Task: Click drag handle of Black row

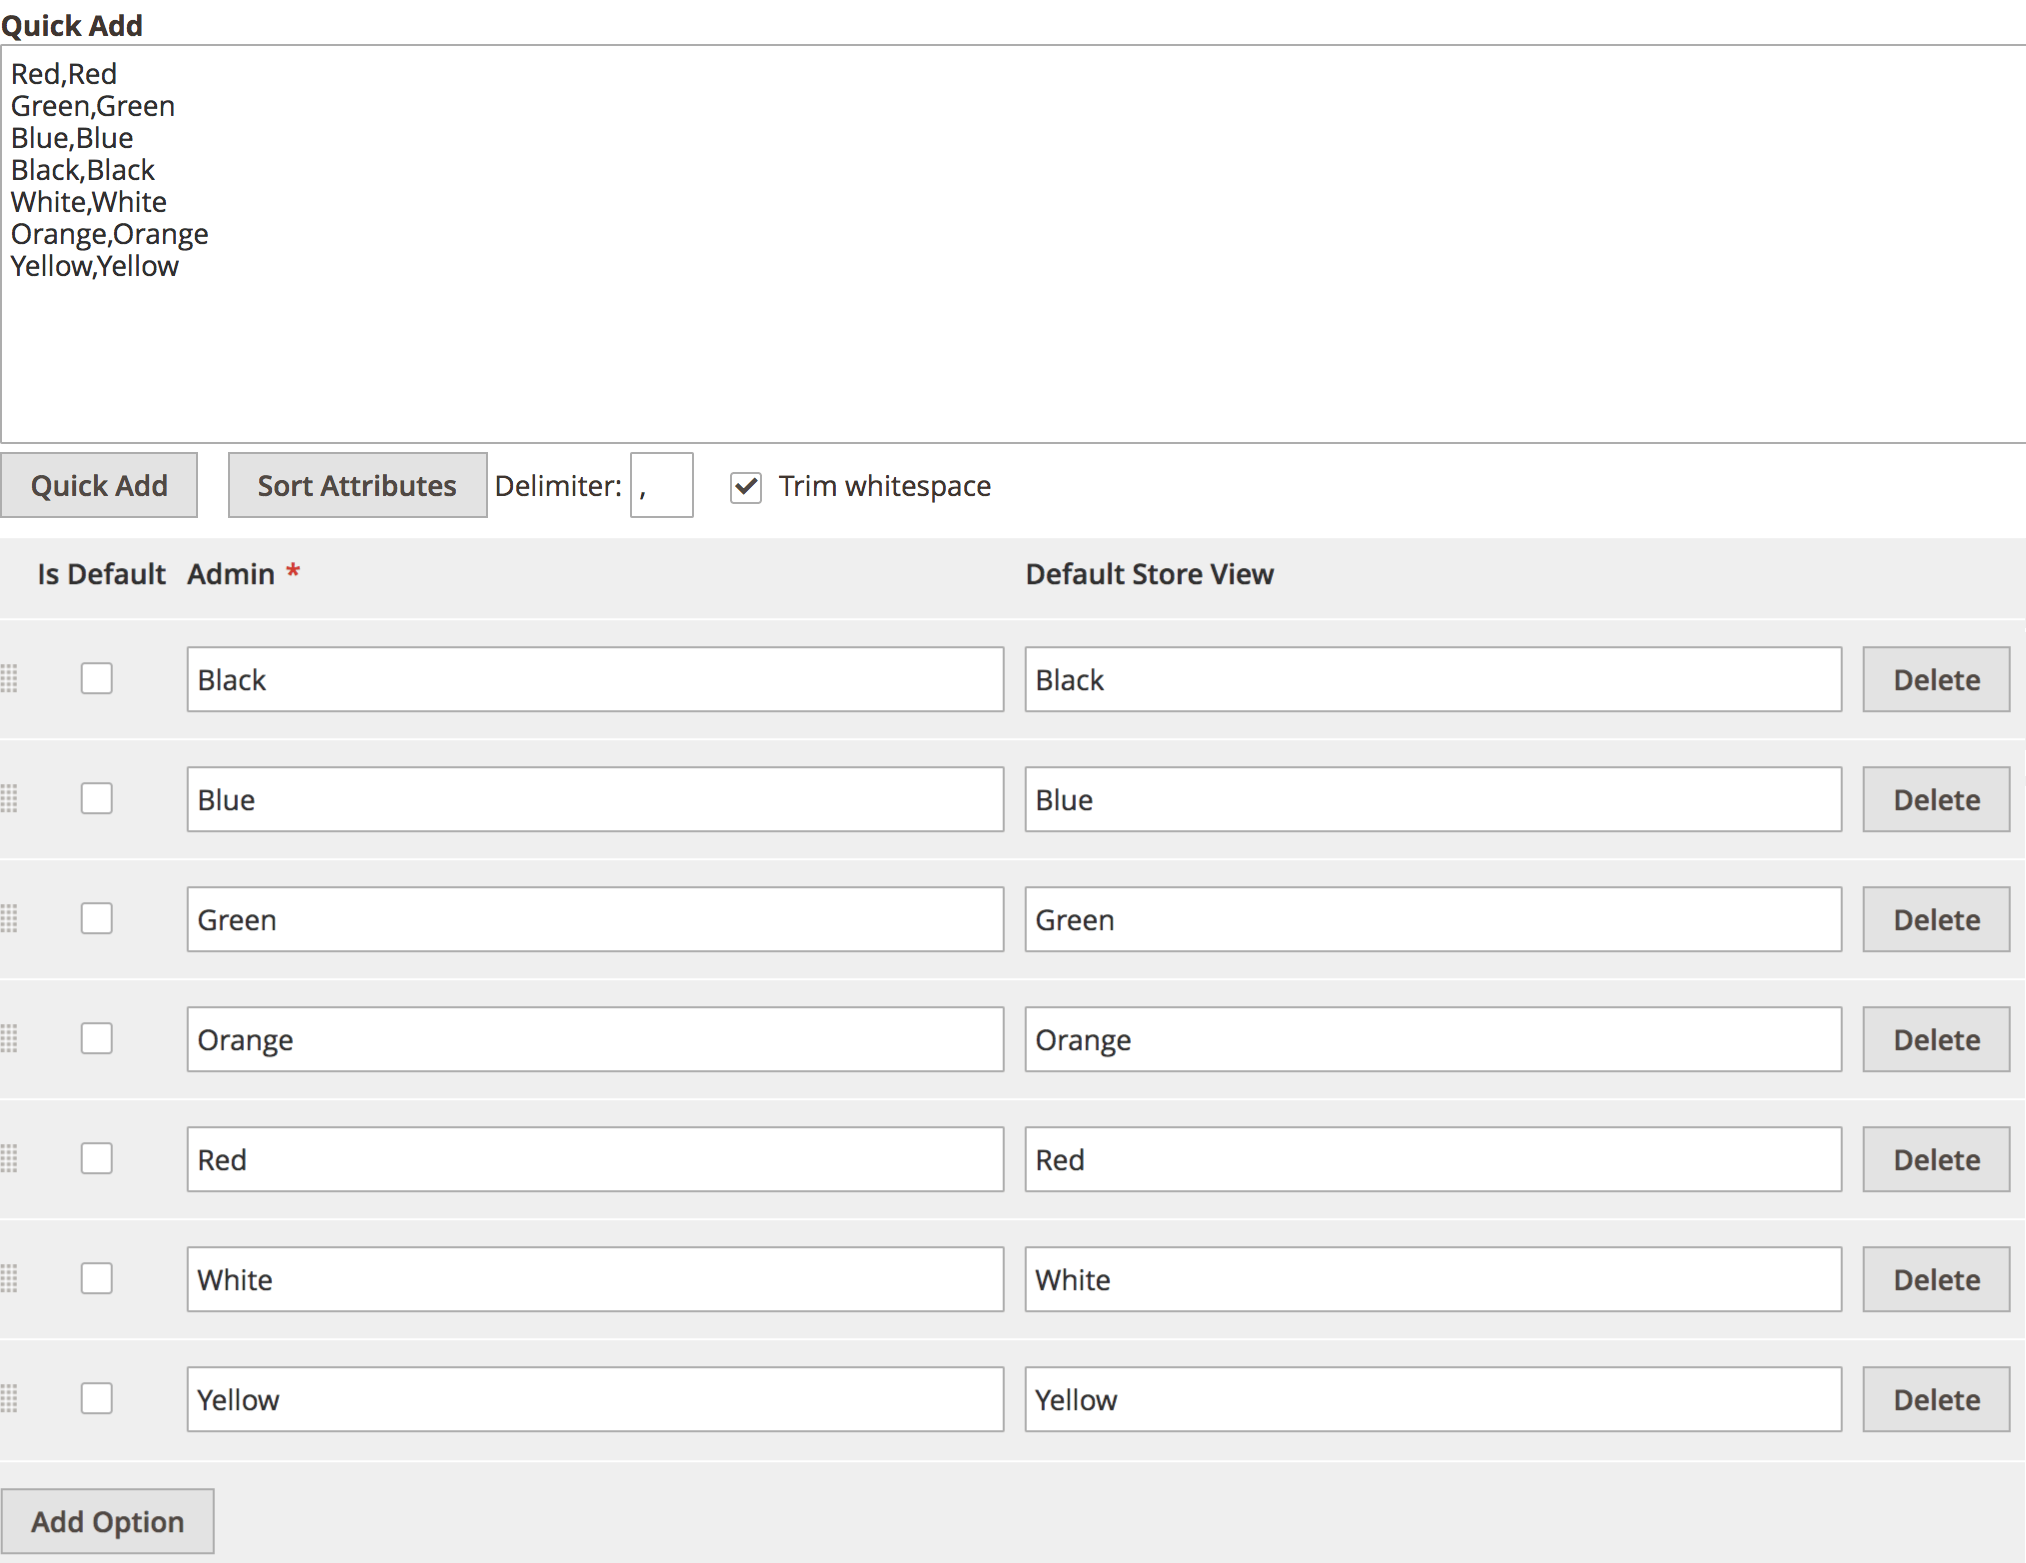Action: coord(9,679)
